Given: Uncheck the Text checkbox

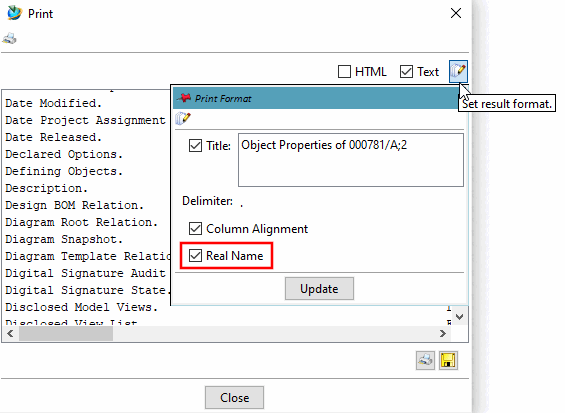Looking at the screenshot, I should (x=406, y=71).
